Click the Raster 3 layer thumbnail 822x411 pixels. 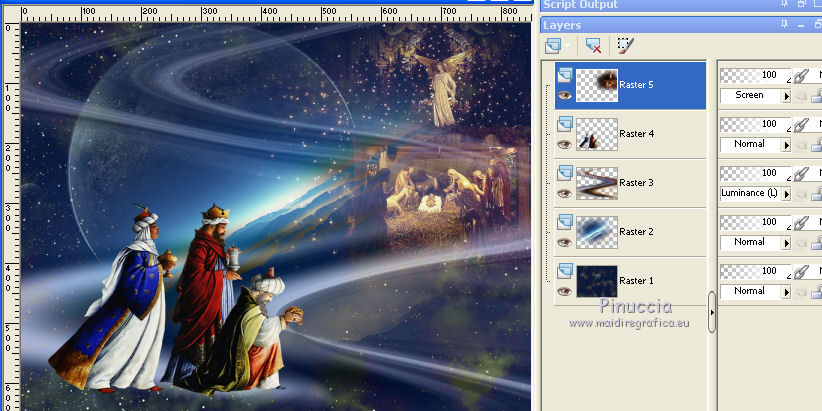597,183
